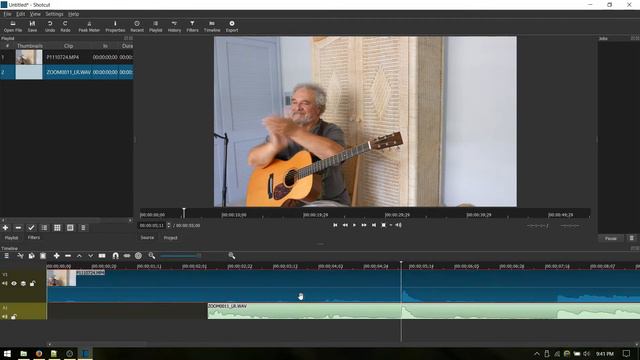Toggle scrub while dragging
Screen dimensions: 640x360
[x=127, y=256]
